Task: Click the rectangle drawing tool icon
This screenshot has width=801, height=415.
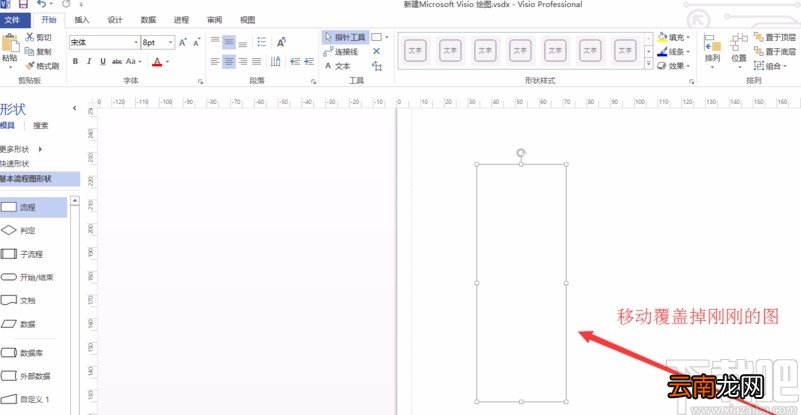Action: [376, 37]
